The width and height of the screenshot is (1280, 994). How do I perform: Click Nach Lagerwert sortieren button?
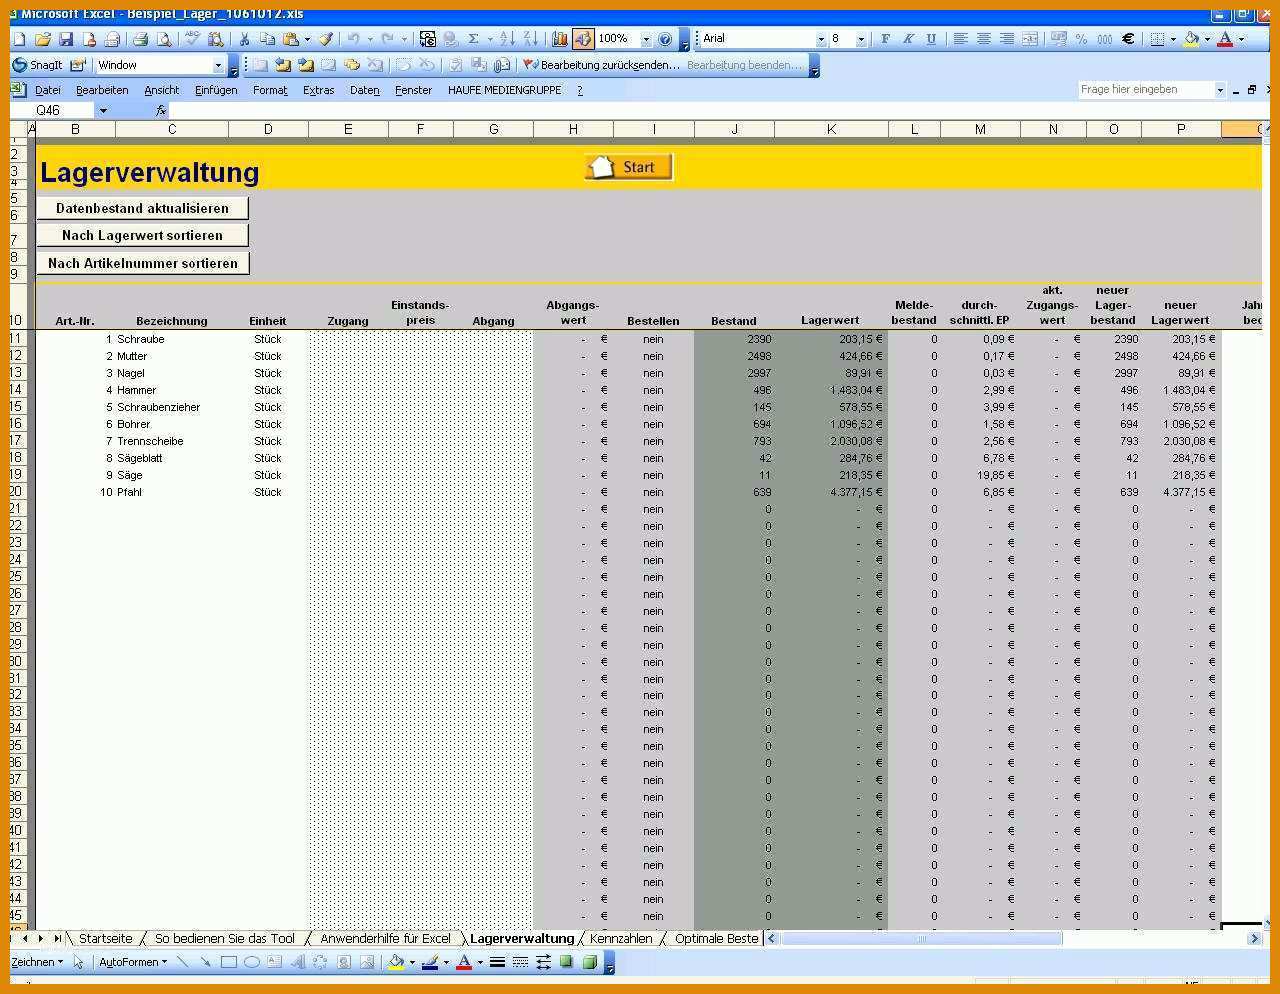point(142,235)
